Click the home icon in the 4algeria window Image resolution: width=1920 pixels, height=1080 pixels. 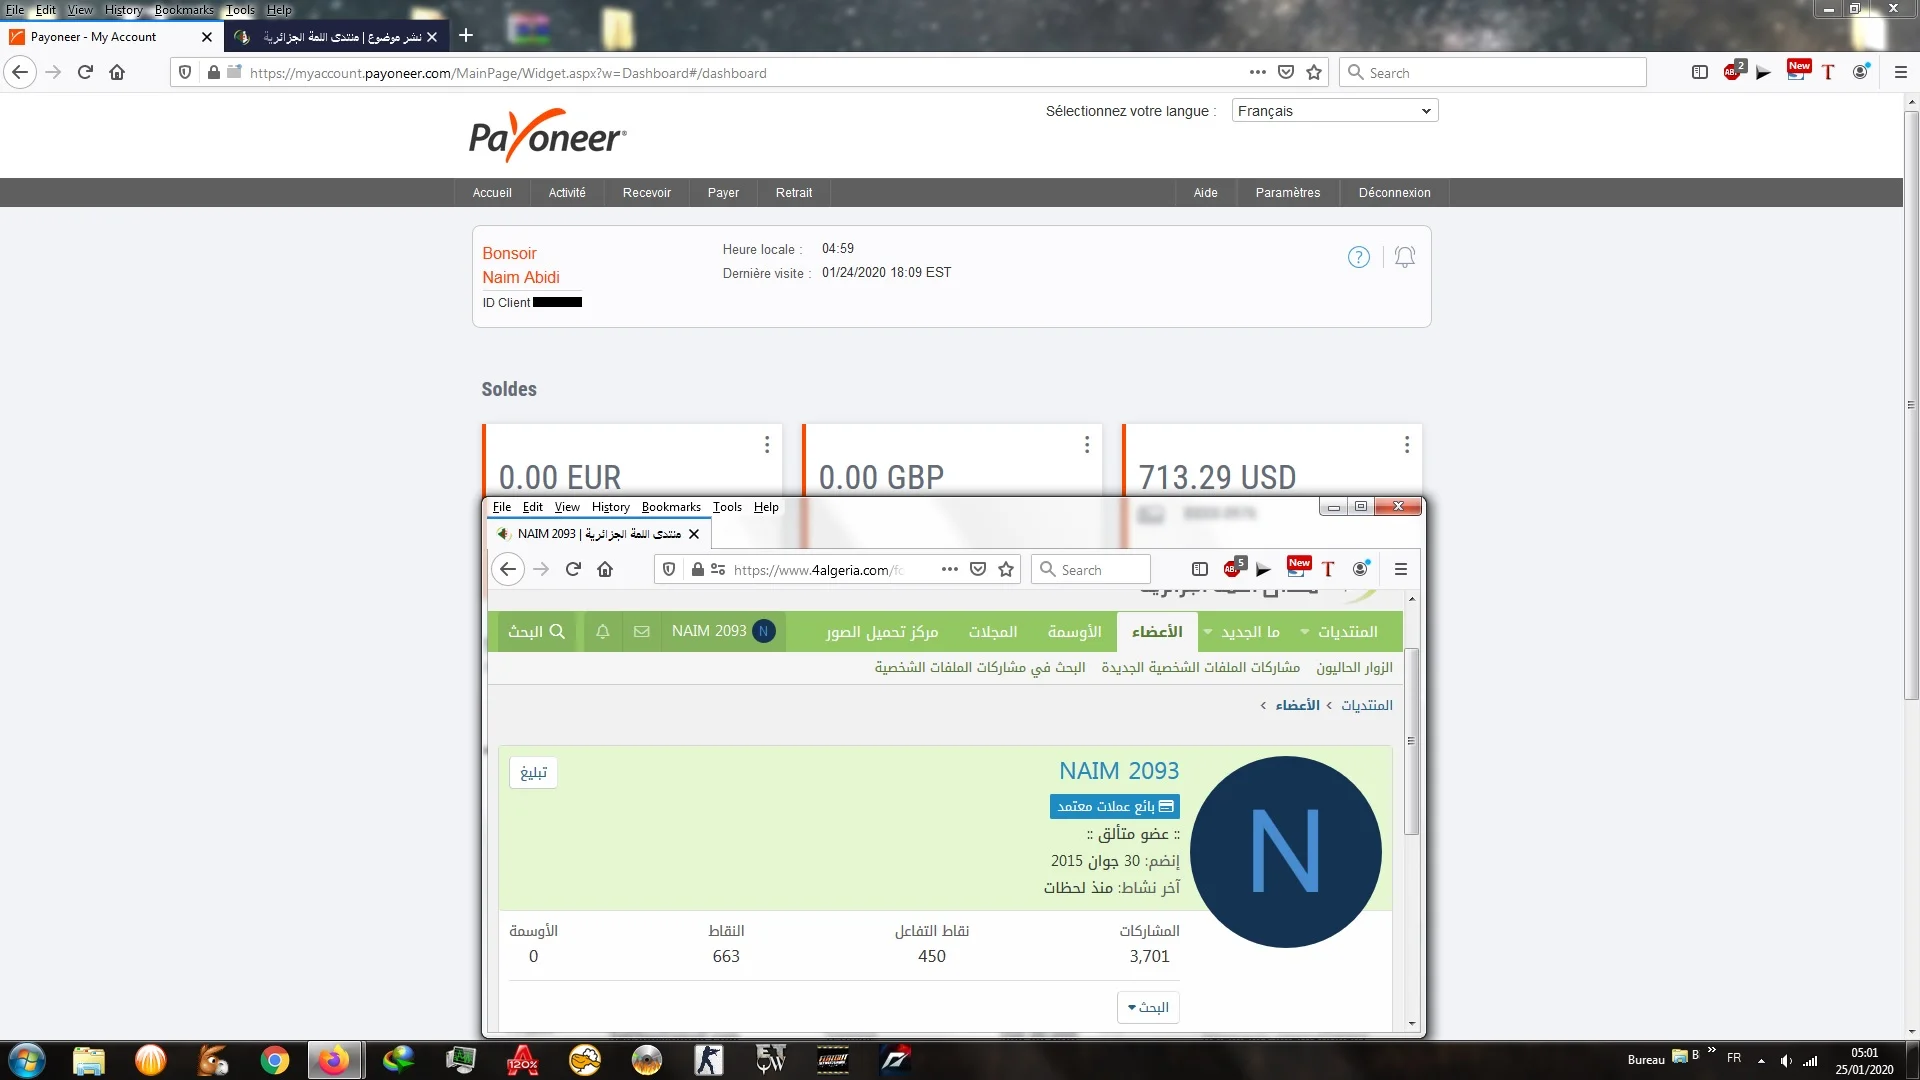pyautogui.click(x=605, y=569)
